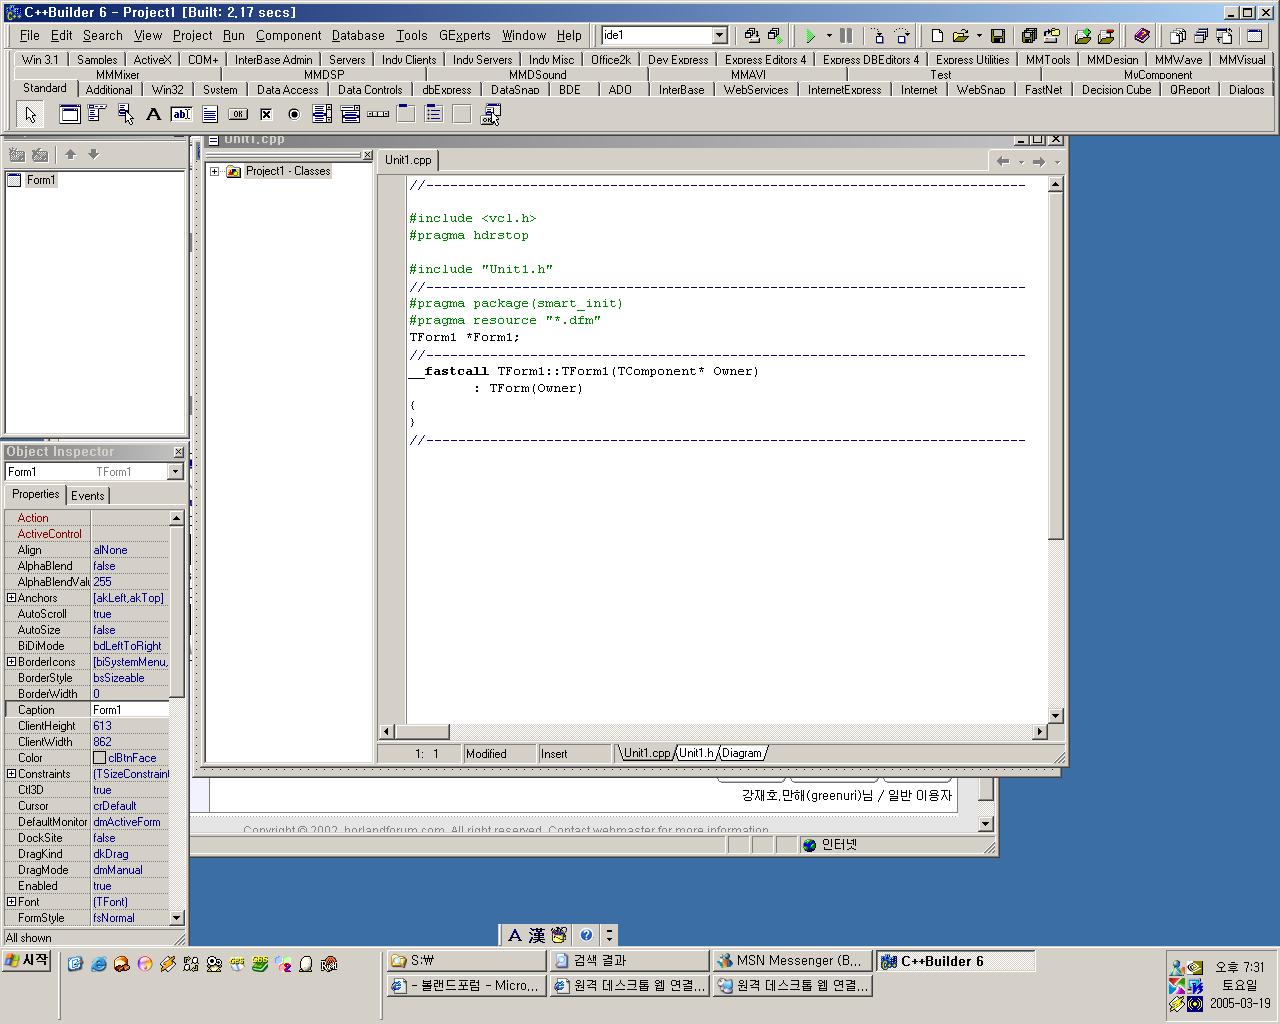Pick the RadioButton component from the palette
The image size is (1280, 1024).
[x=294, y=114]
